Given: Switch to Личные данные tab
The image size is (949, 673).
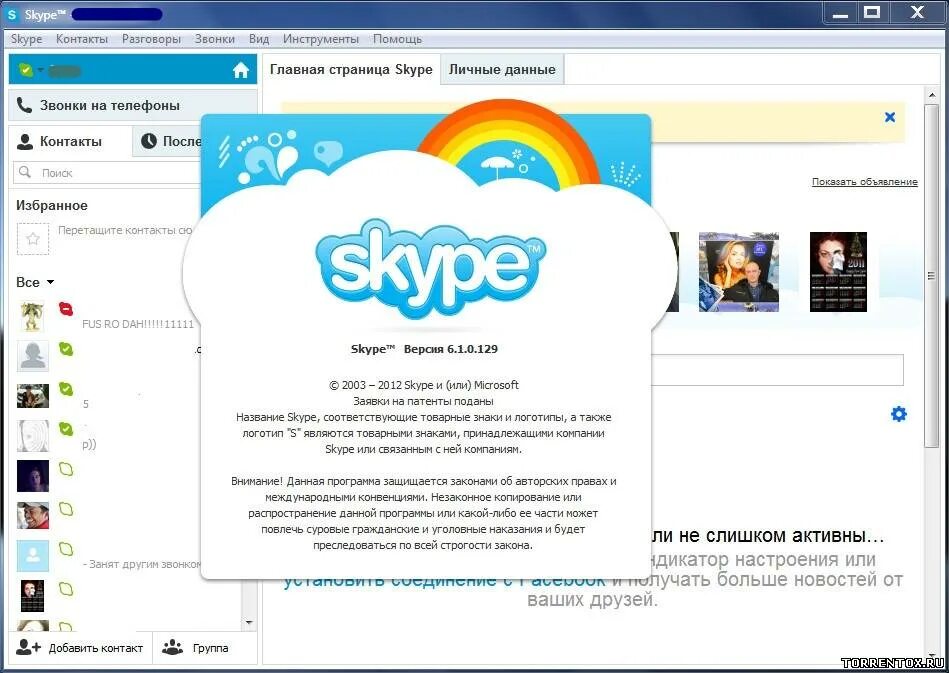Looking at the screenshot, I should [x=502, y=70].
